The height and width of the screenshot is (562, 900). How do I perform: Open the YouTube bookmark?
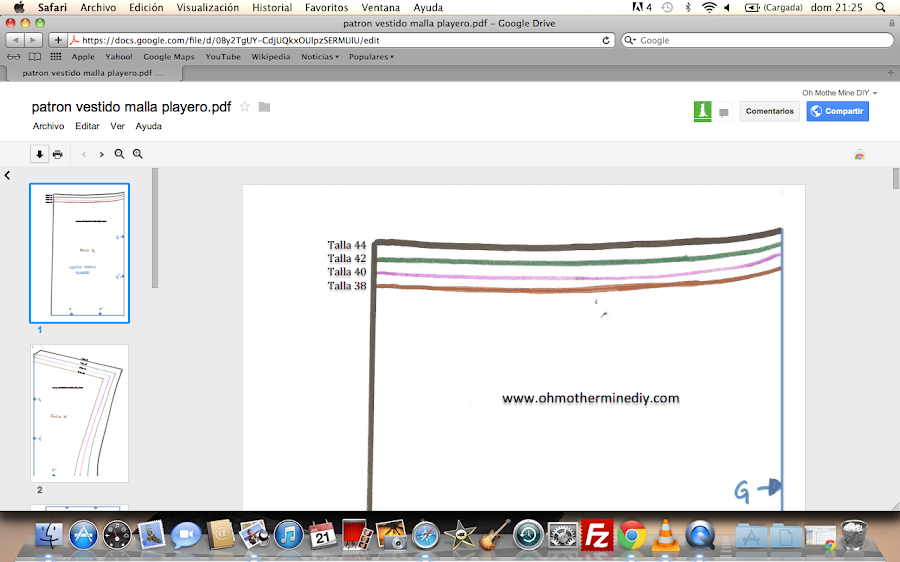point(223,57)
